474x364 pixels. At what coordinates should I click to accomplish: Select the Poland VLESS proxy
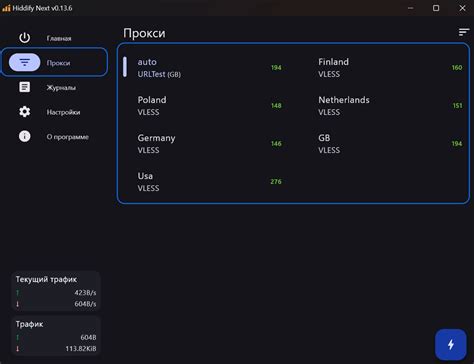tap(203, 106)
